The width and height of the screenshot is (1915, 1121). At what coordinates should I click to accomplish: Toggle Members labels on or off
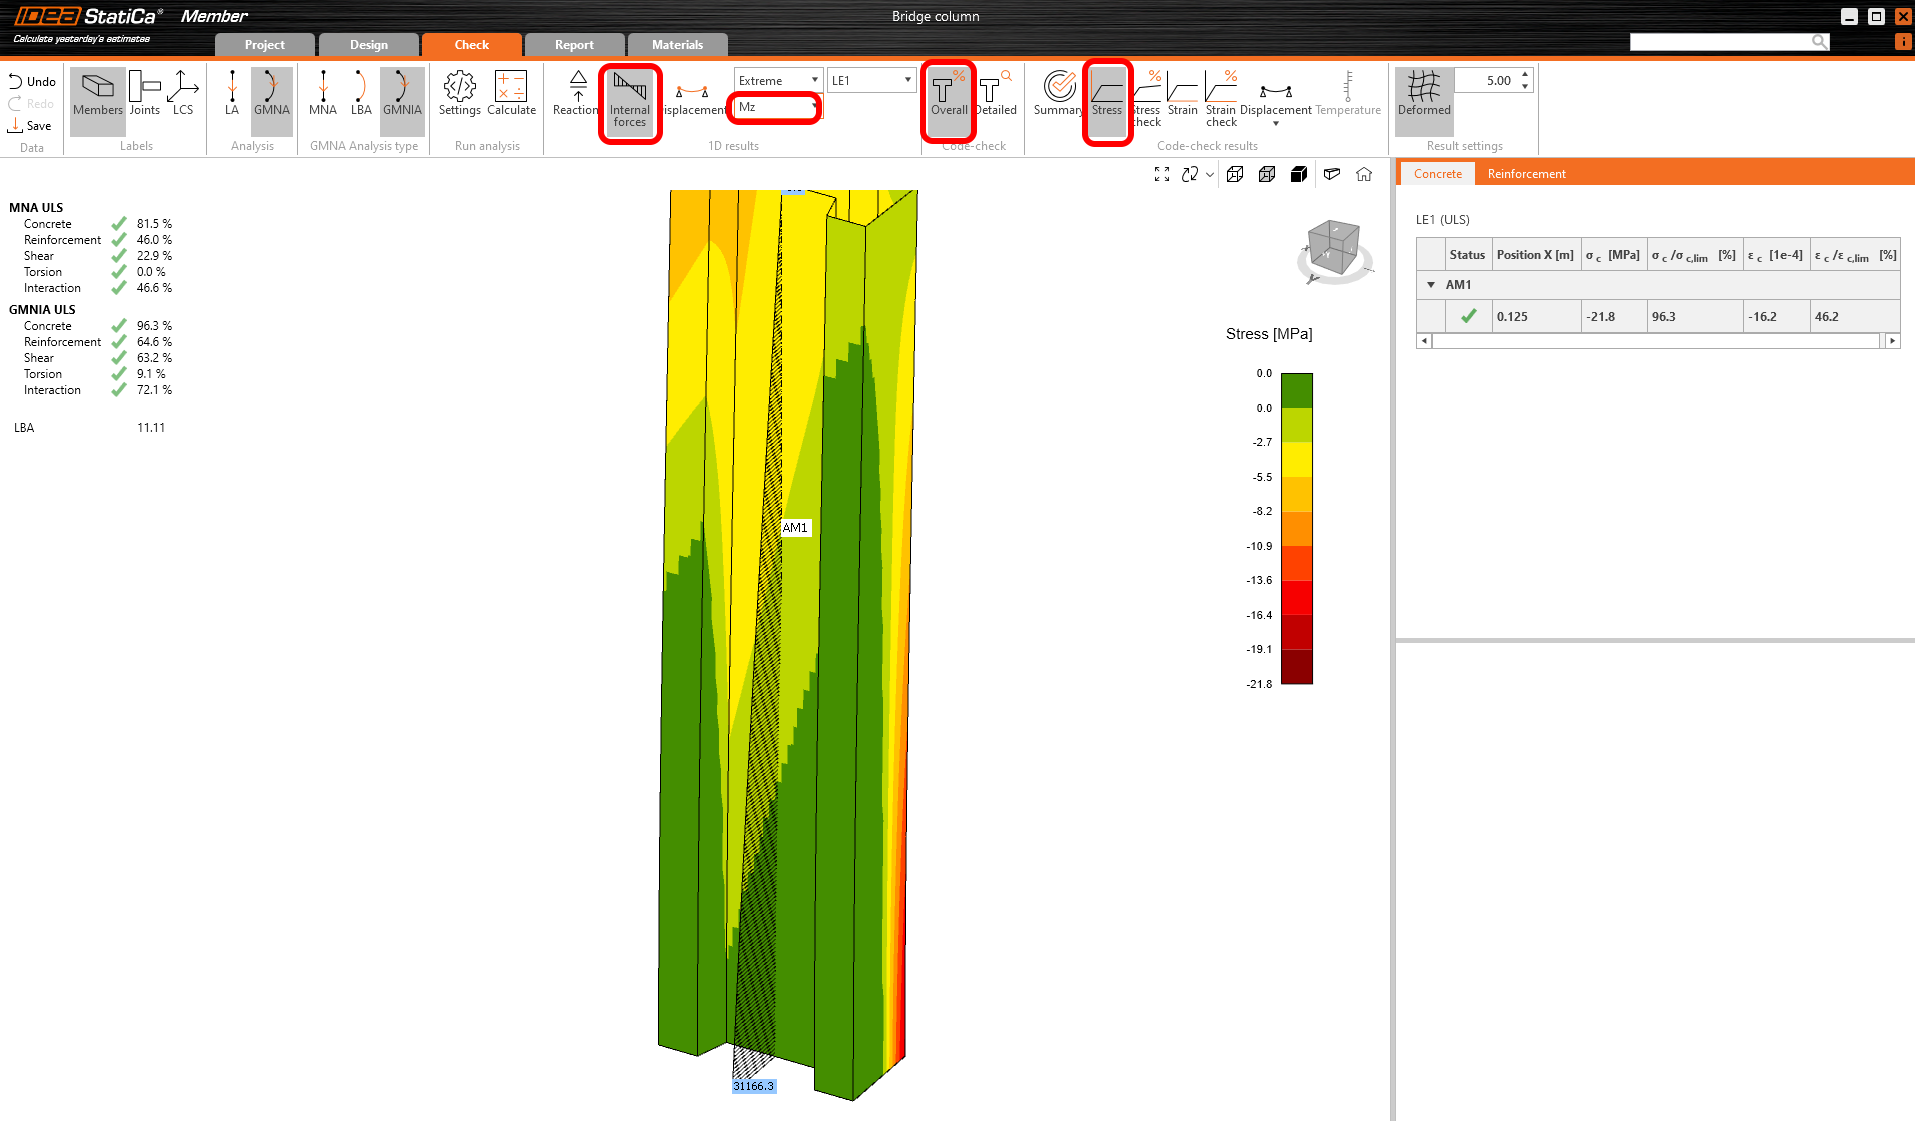tap(98, 95)
